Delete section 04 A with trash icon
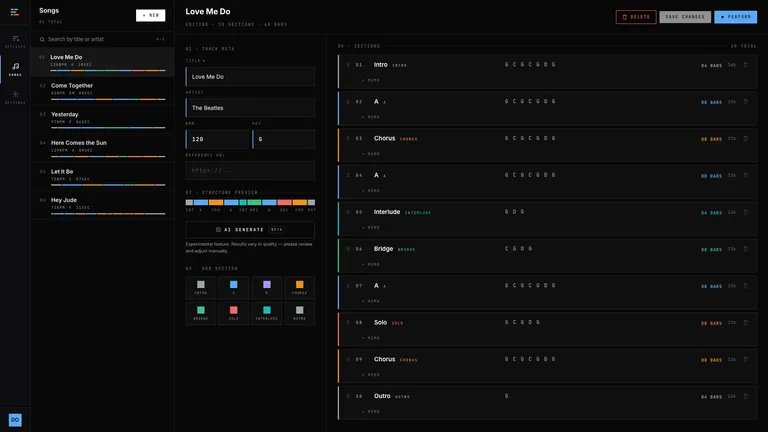Image resolution: width=768 pixels, height=432 pixels. [x=745, y=175]
